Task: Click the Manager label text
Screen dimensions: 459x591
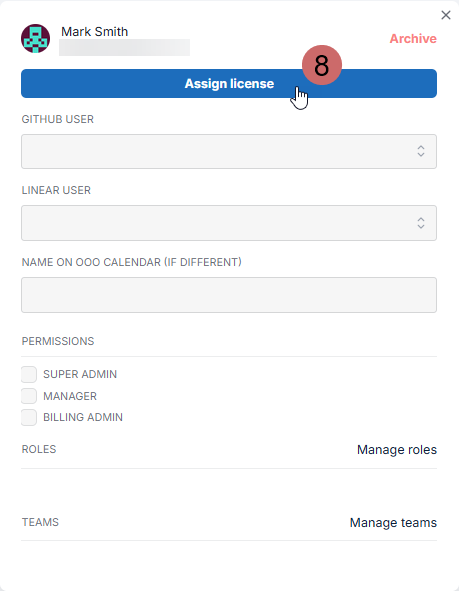Action: click(70, 396)
